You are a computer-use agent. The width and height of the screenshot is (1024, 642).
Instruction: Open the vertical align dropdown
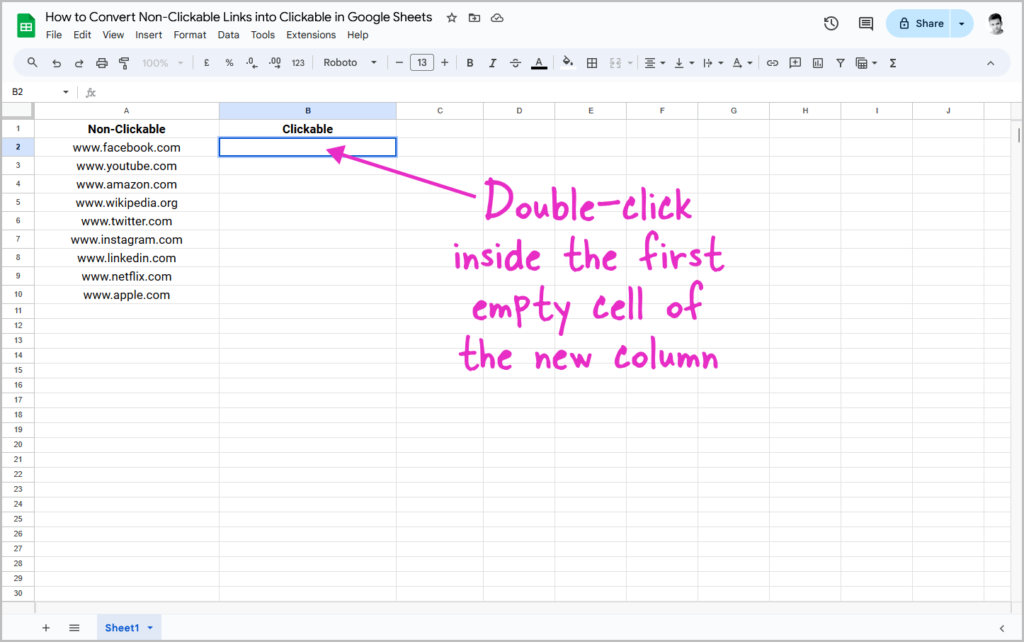pyautogui.click(x=684, y=63)
